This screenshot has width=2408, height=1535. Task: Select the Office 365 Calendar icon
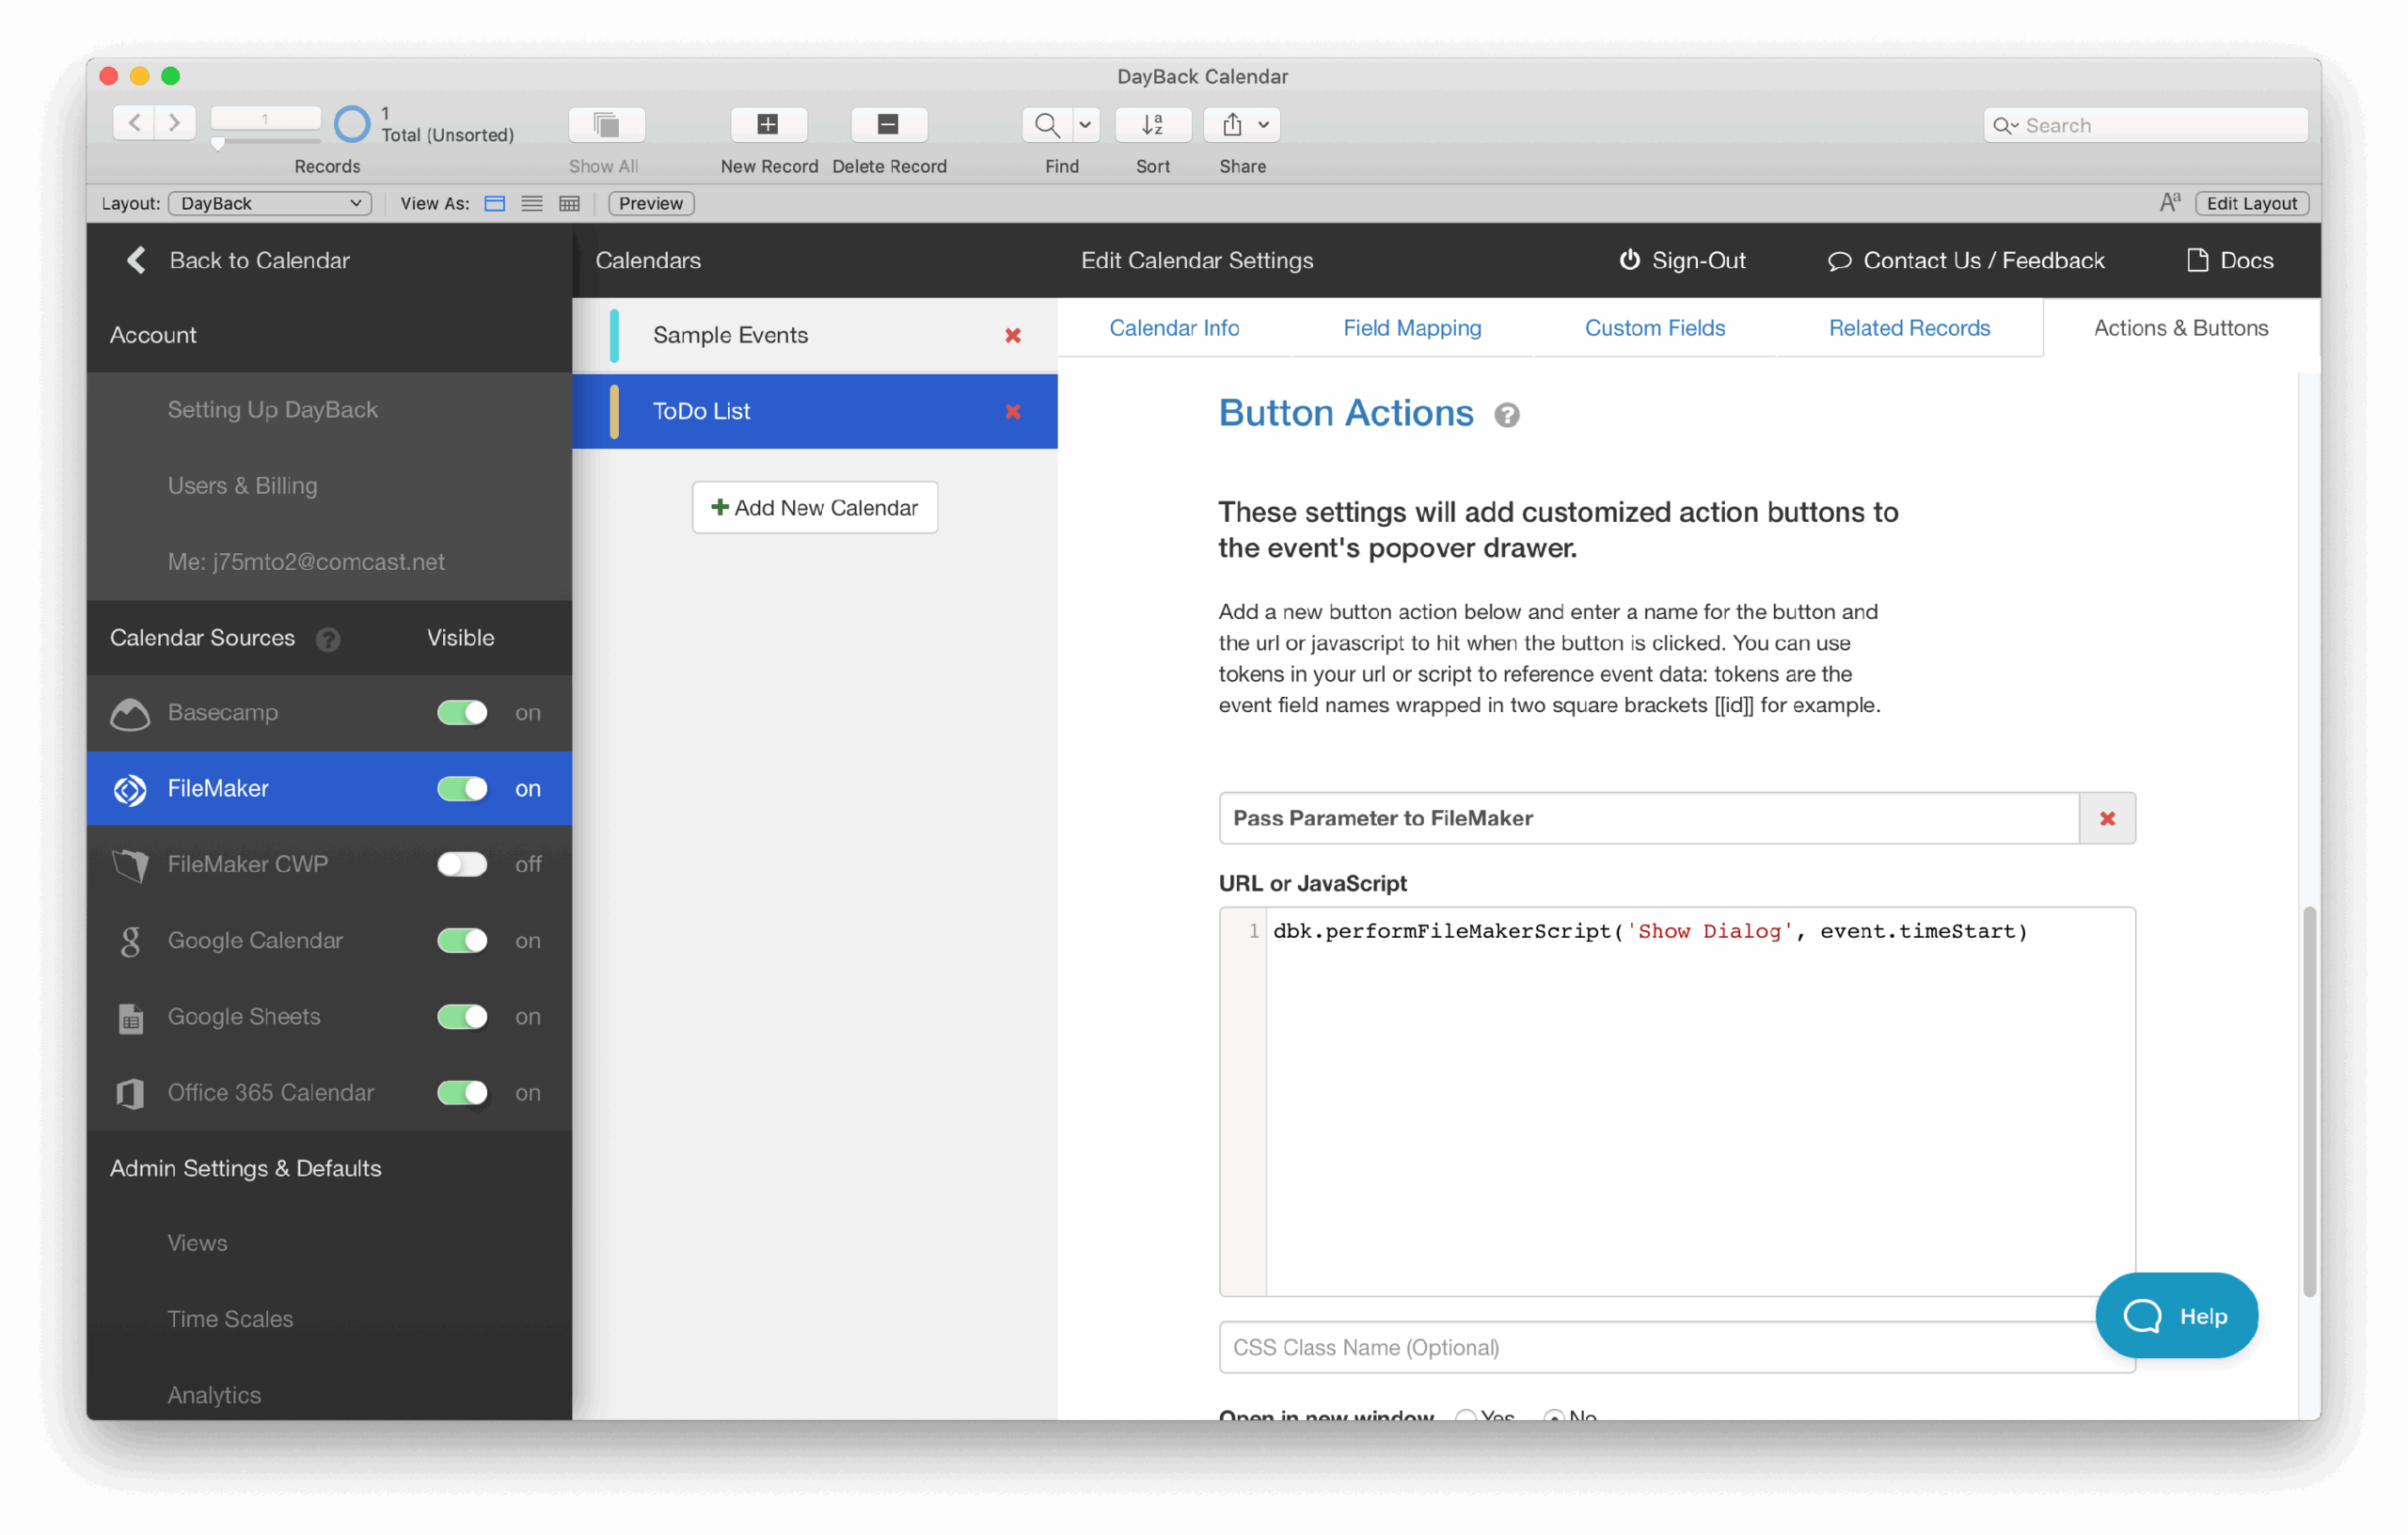pos(130,1093)
